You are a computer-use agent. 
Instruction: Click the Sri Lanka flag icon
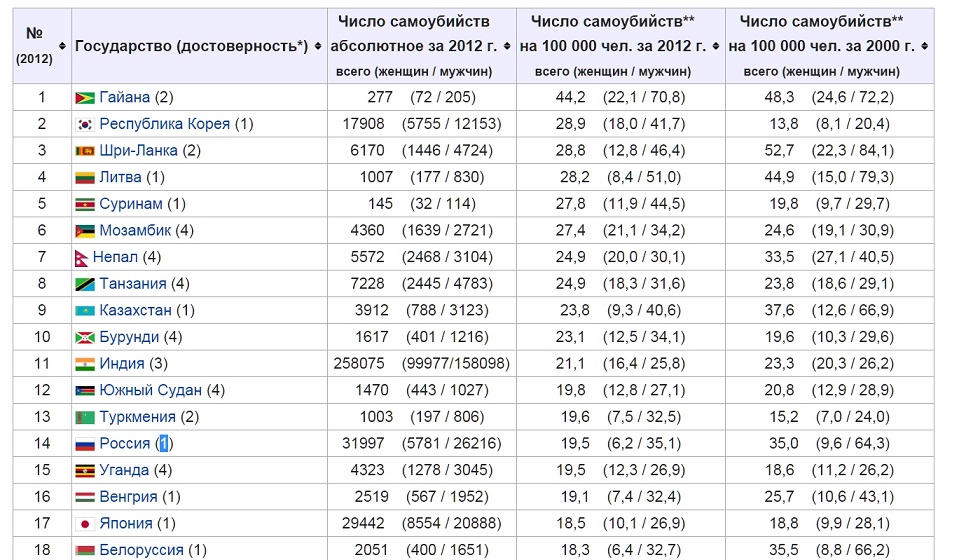click(x=85, y=151)
